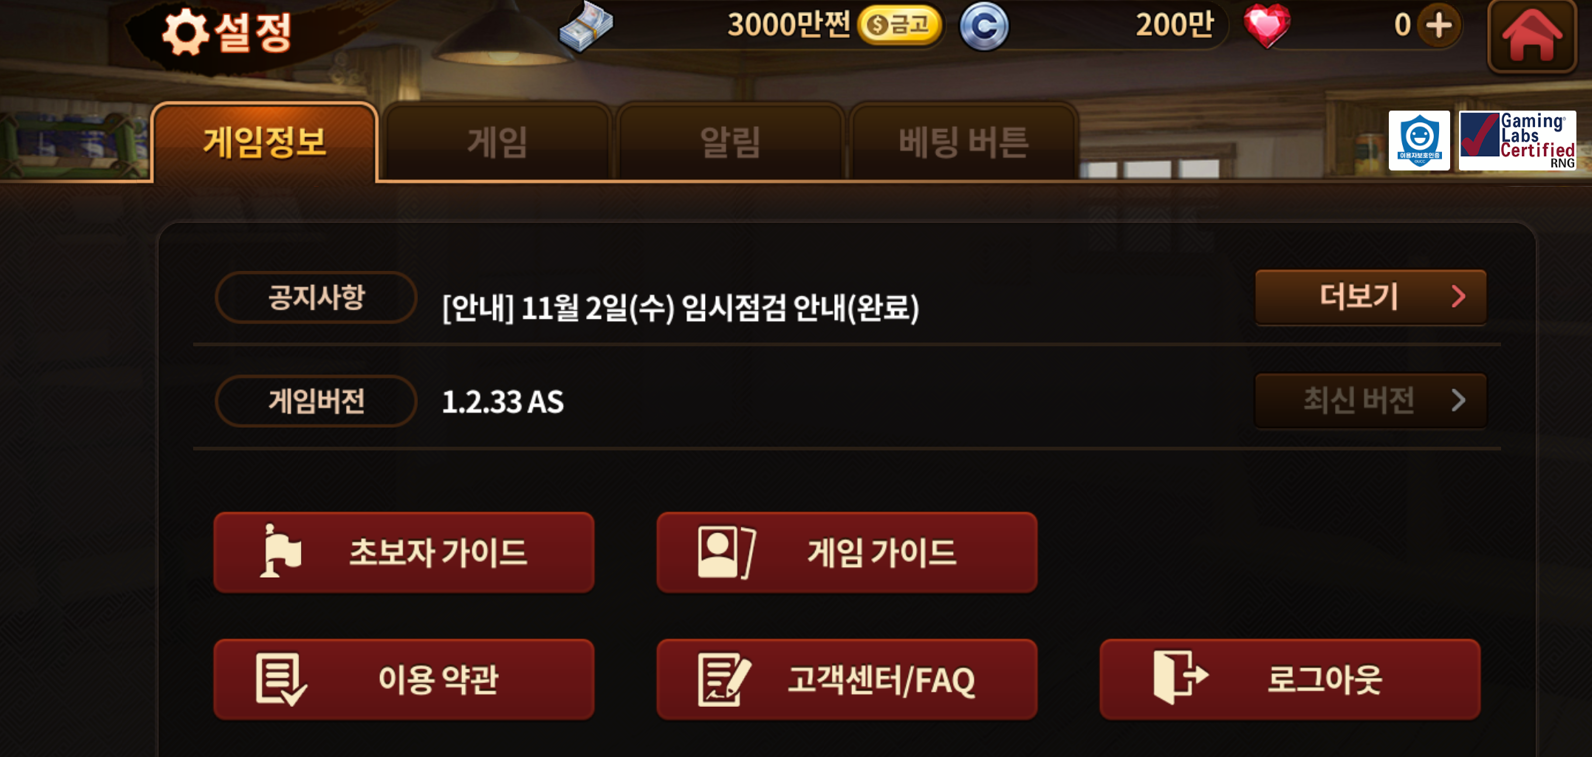Click the red home icon
This screenshot has height=757, width=1592.
[1531, 36]
